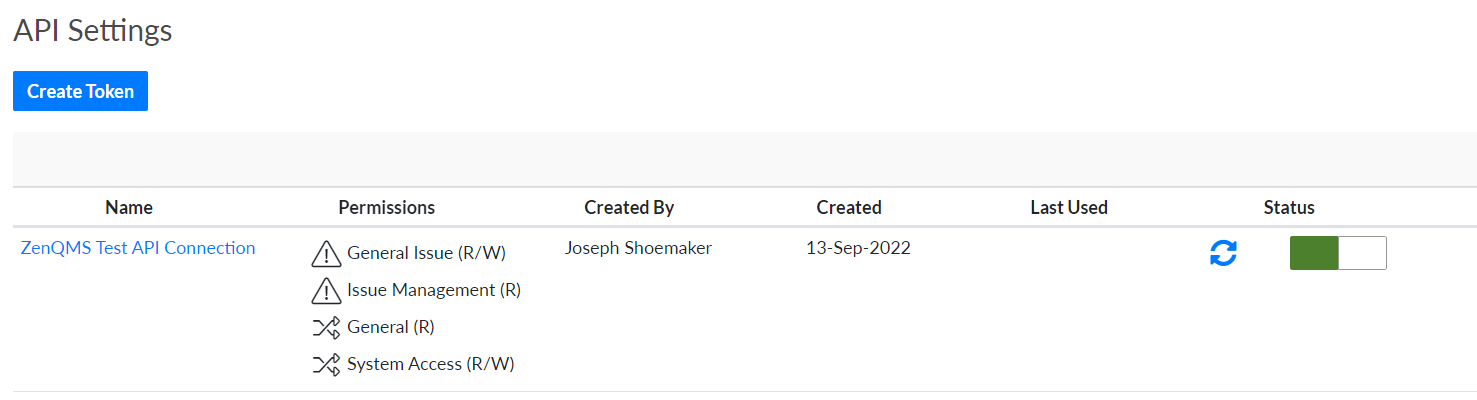Select the shuffle icon next to System Access (R/W)
This screenshot has height=400, width=1477.
[x=327, y=364]
